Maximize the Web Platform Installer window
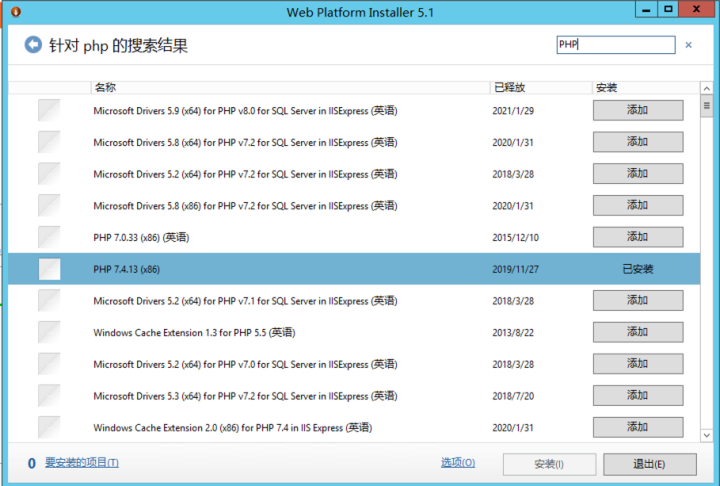Image resolution: width=720 pixels, height=486 pixels. 668,9
